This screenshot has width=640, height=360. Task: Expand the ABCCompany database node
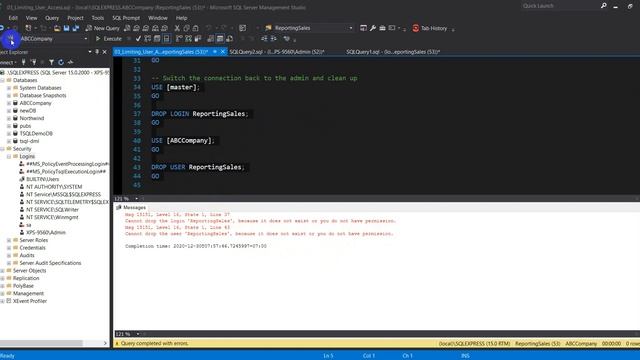pyautogui.click(x=9, y=103)
